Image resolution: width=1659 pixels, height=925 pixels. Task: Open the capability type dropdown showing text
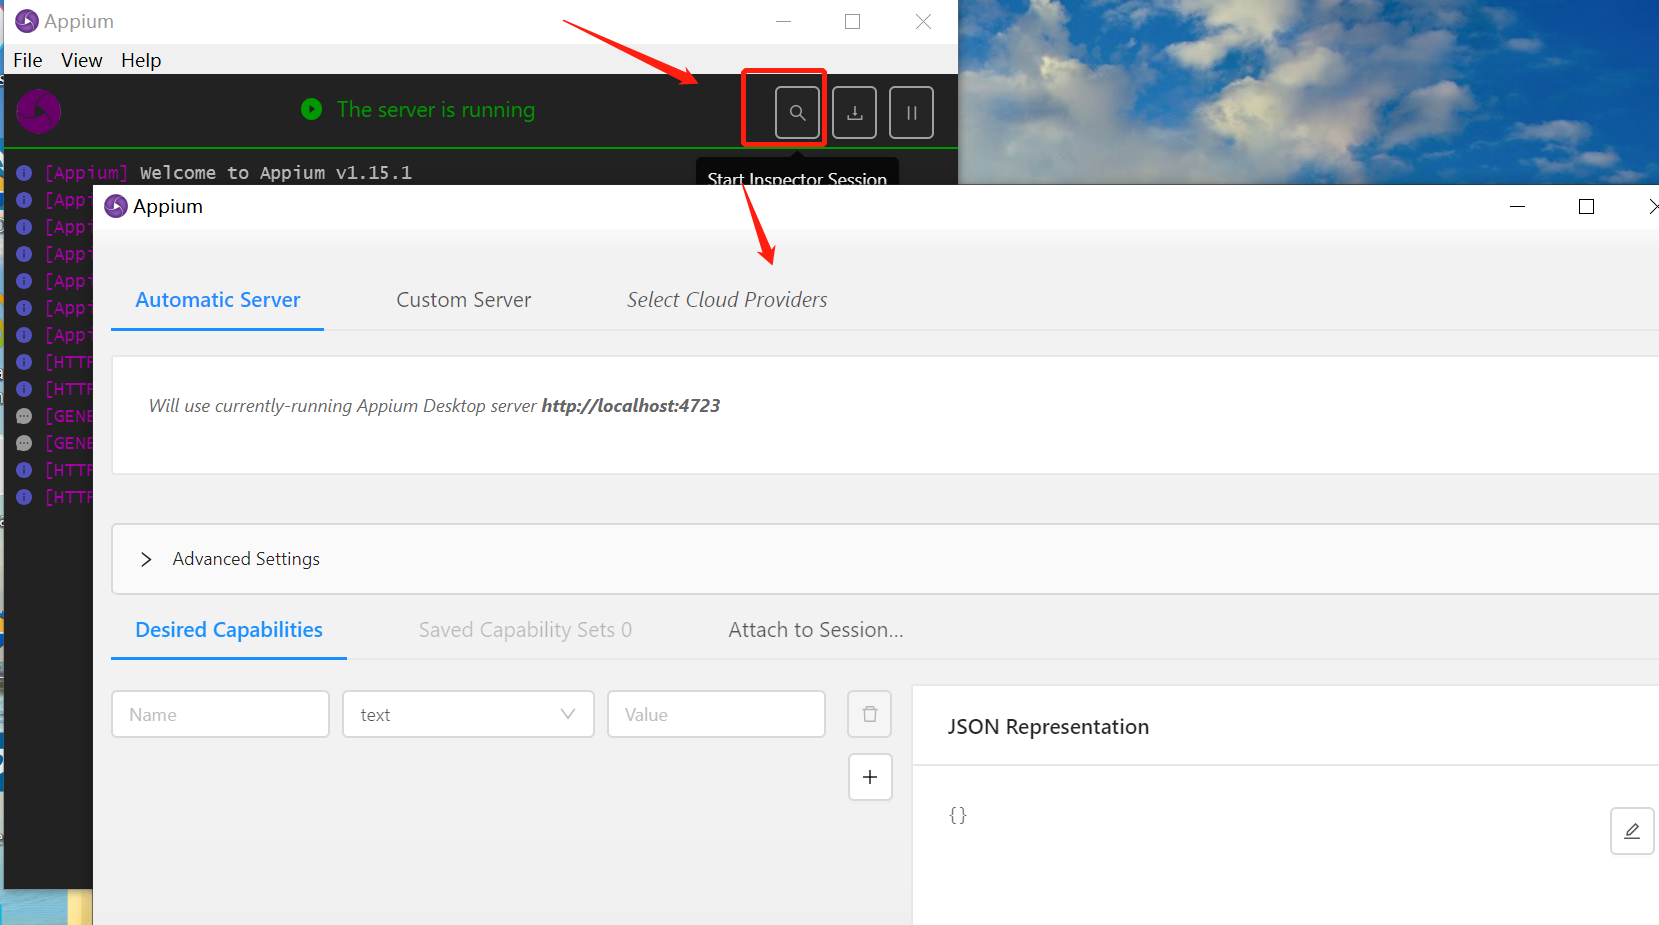pos(468,714)
